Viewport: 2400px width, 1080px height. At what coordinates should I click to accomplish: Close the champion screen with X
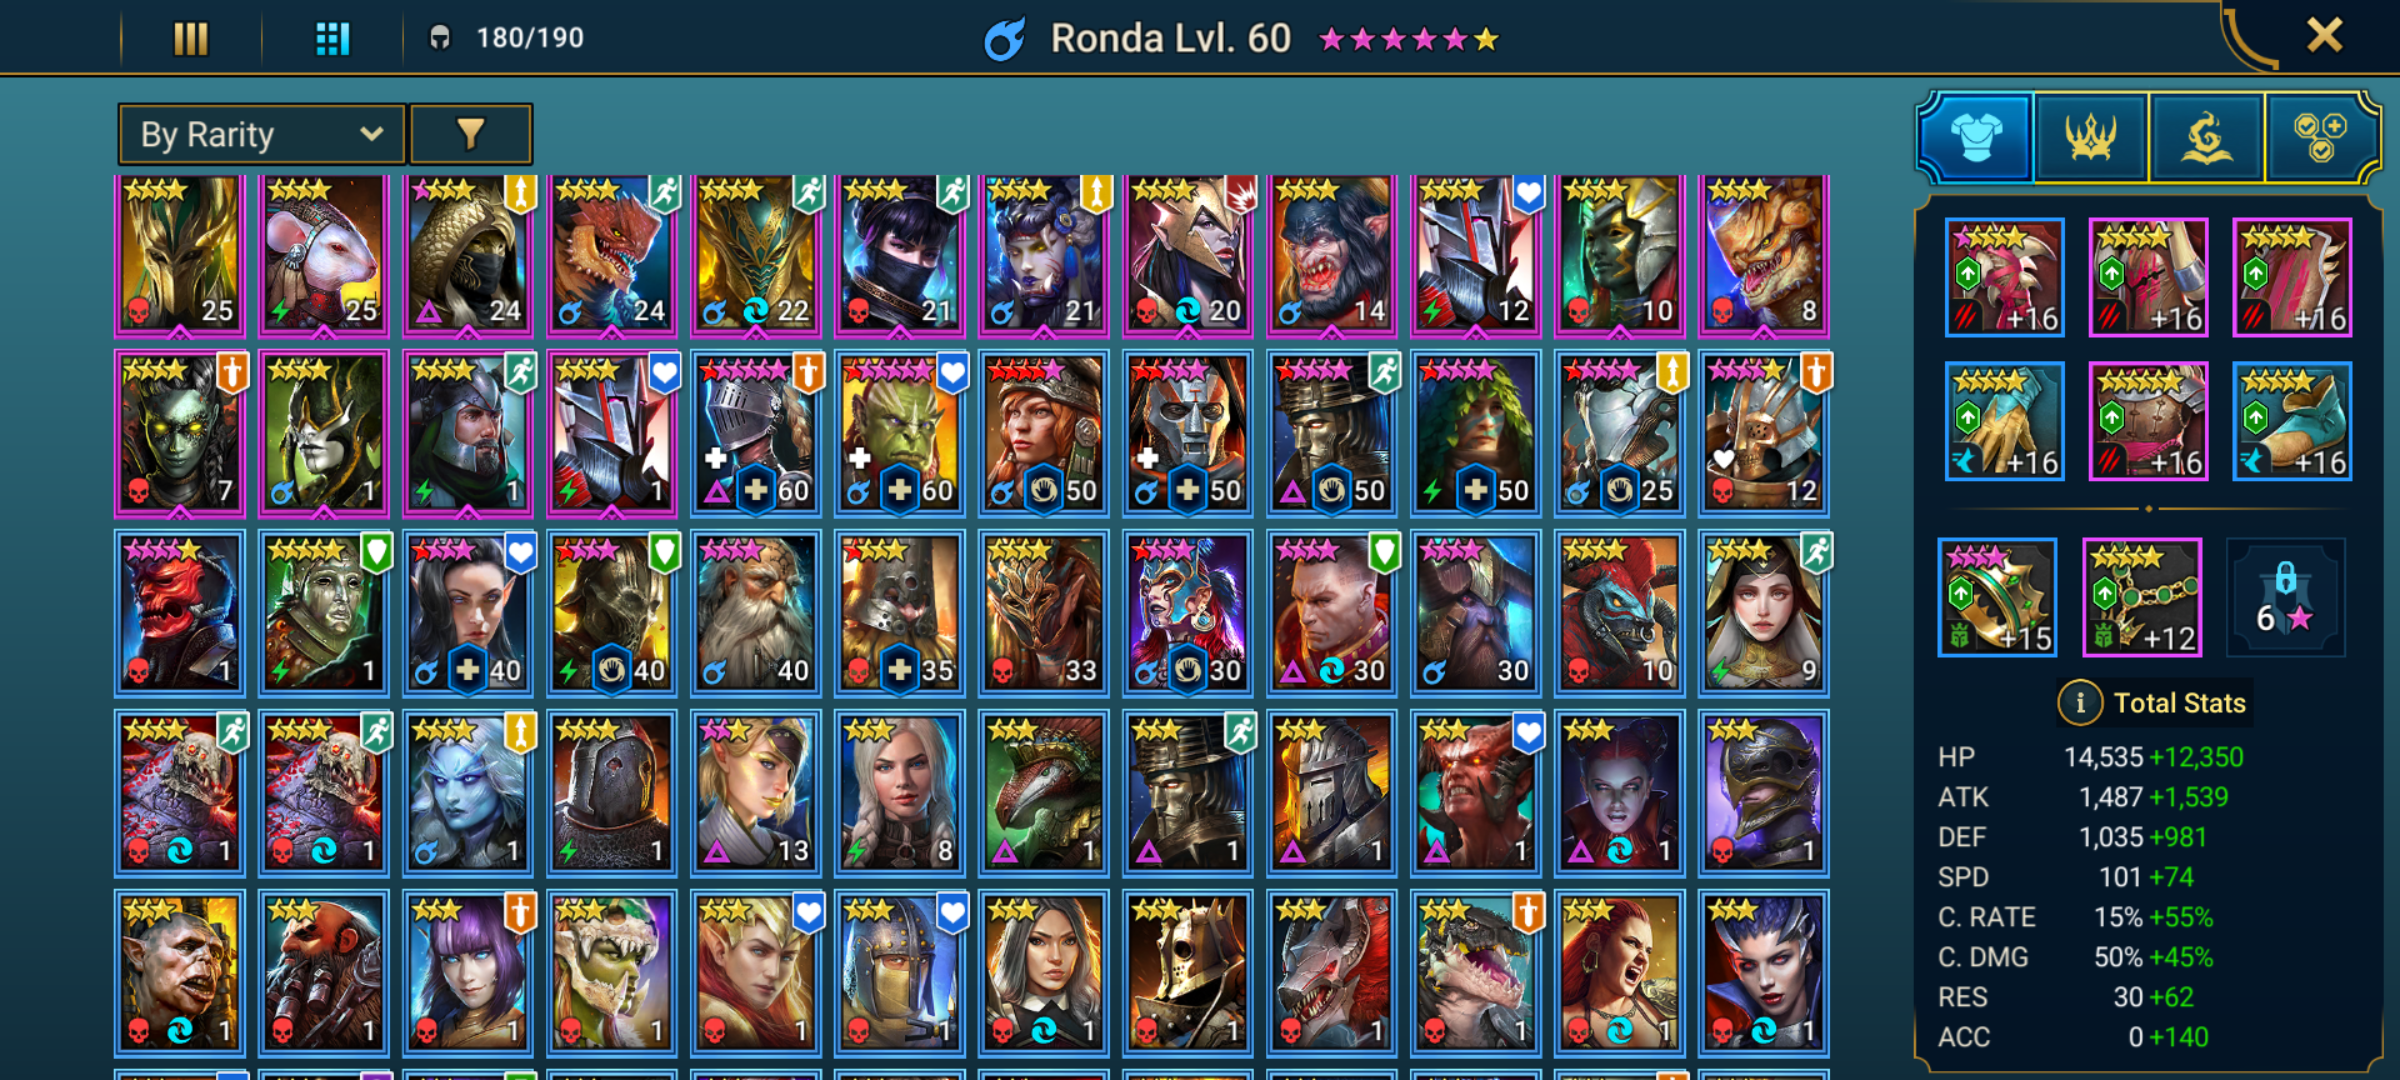(2325, 36)
